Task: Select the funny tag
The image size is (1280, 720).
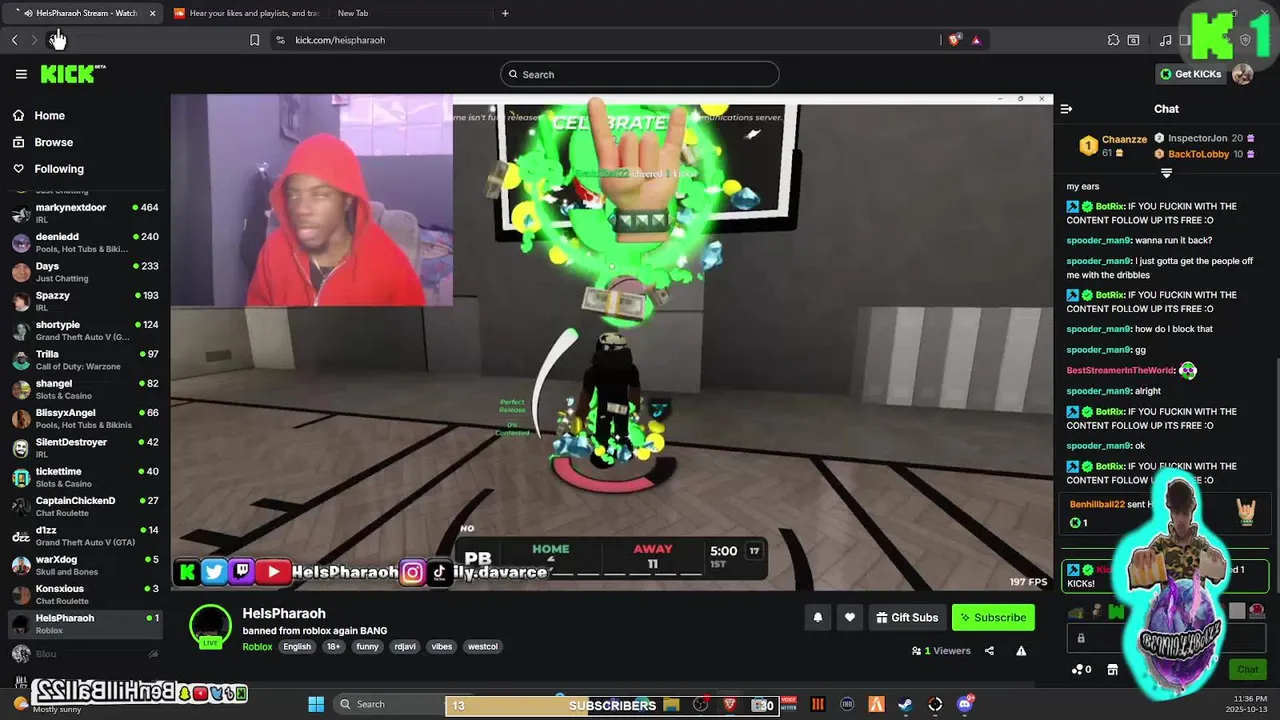Action: [x=367, y=647]
